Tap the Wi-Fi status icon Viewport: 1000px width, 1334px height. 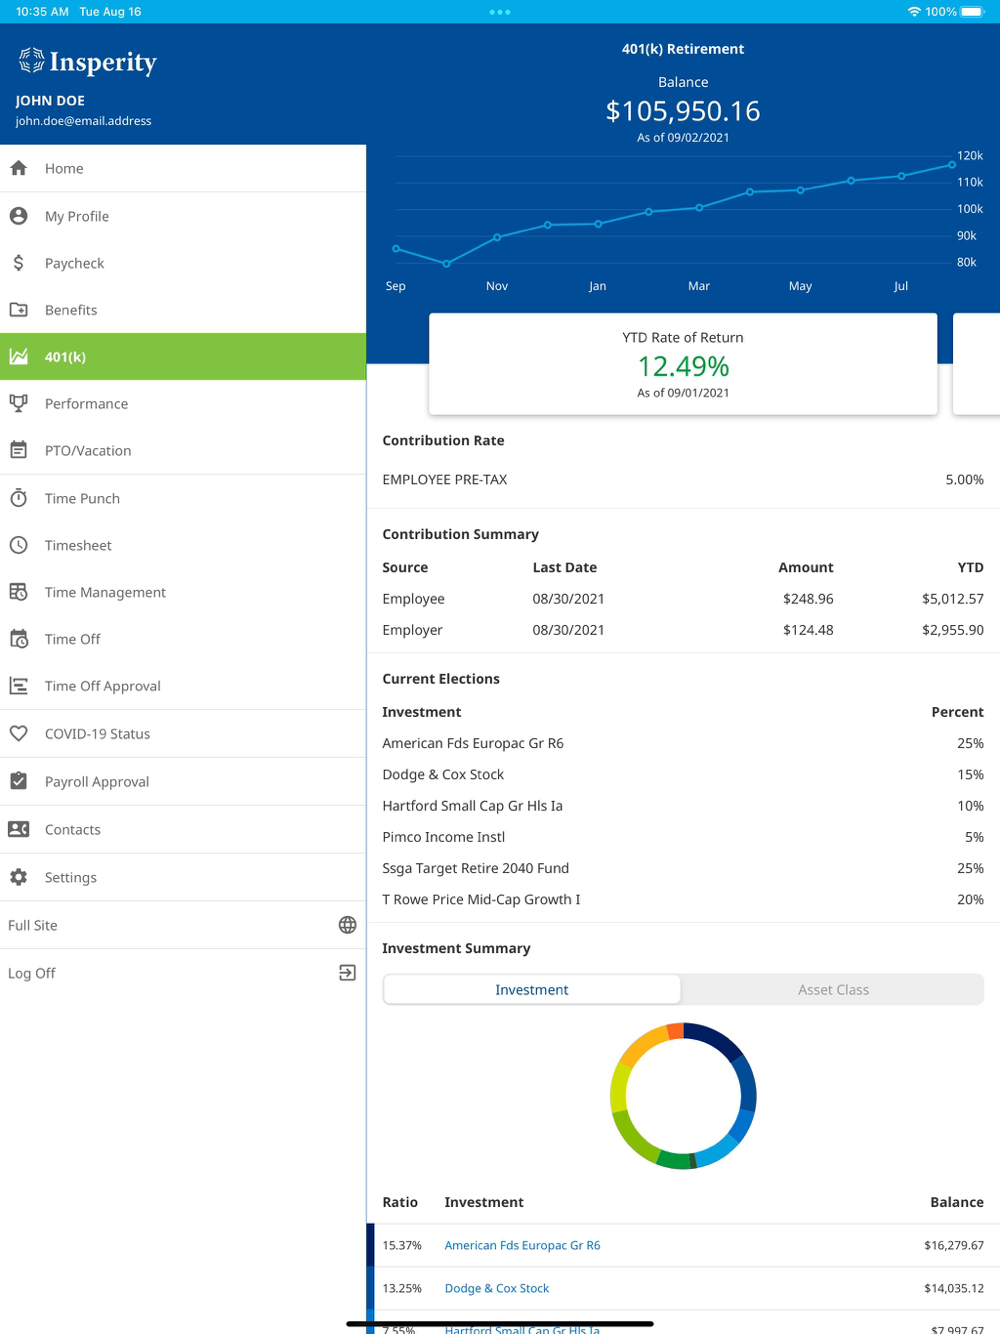pos(914,12)
